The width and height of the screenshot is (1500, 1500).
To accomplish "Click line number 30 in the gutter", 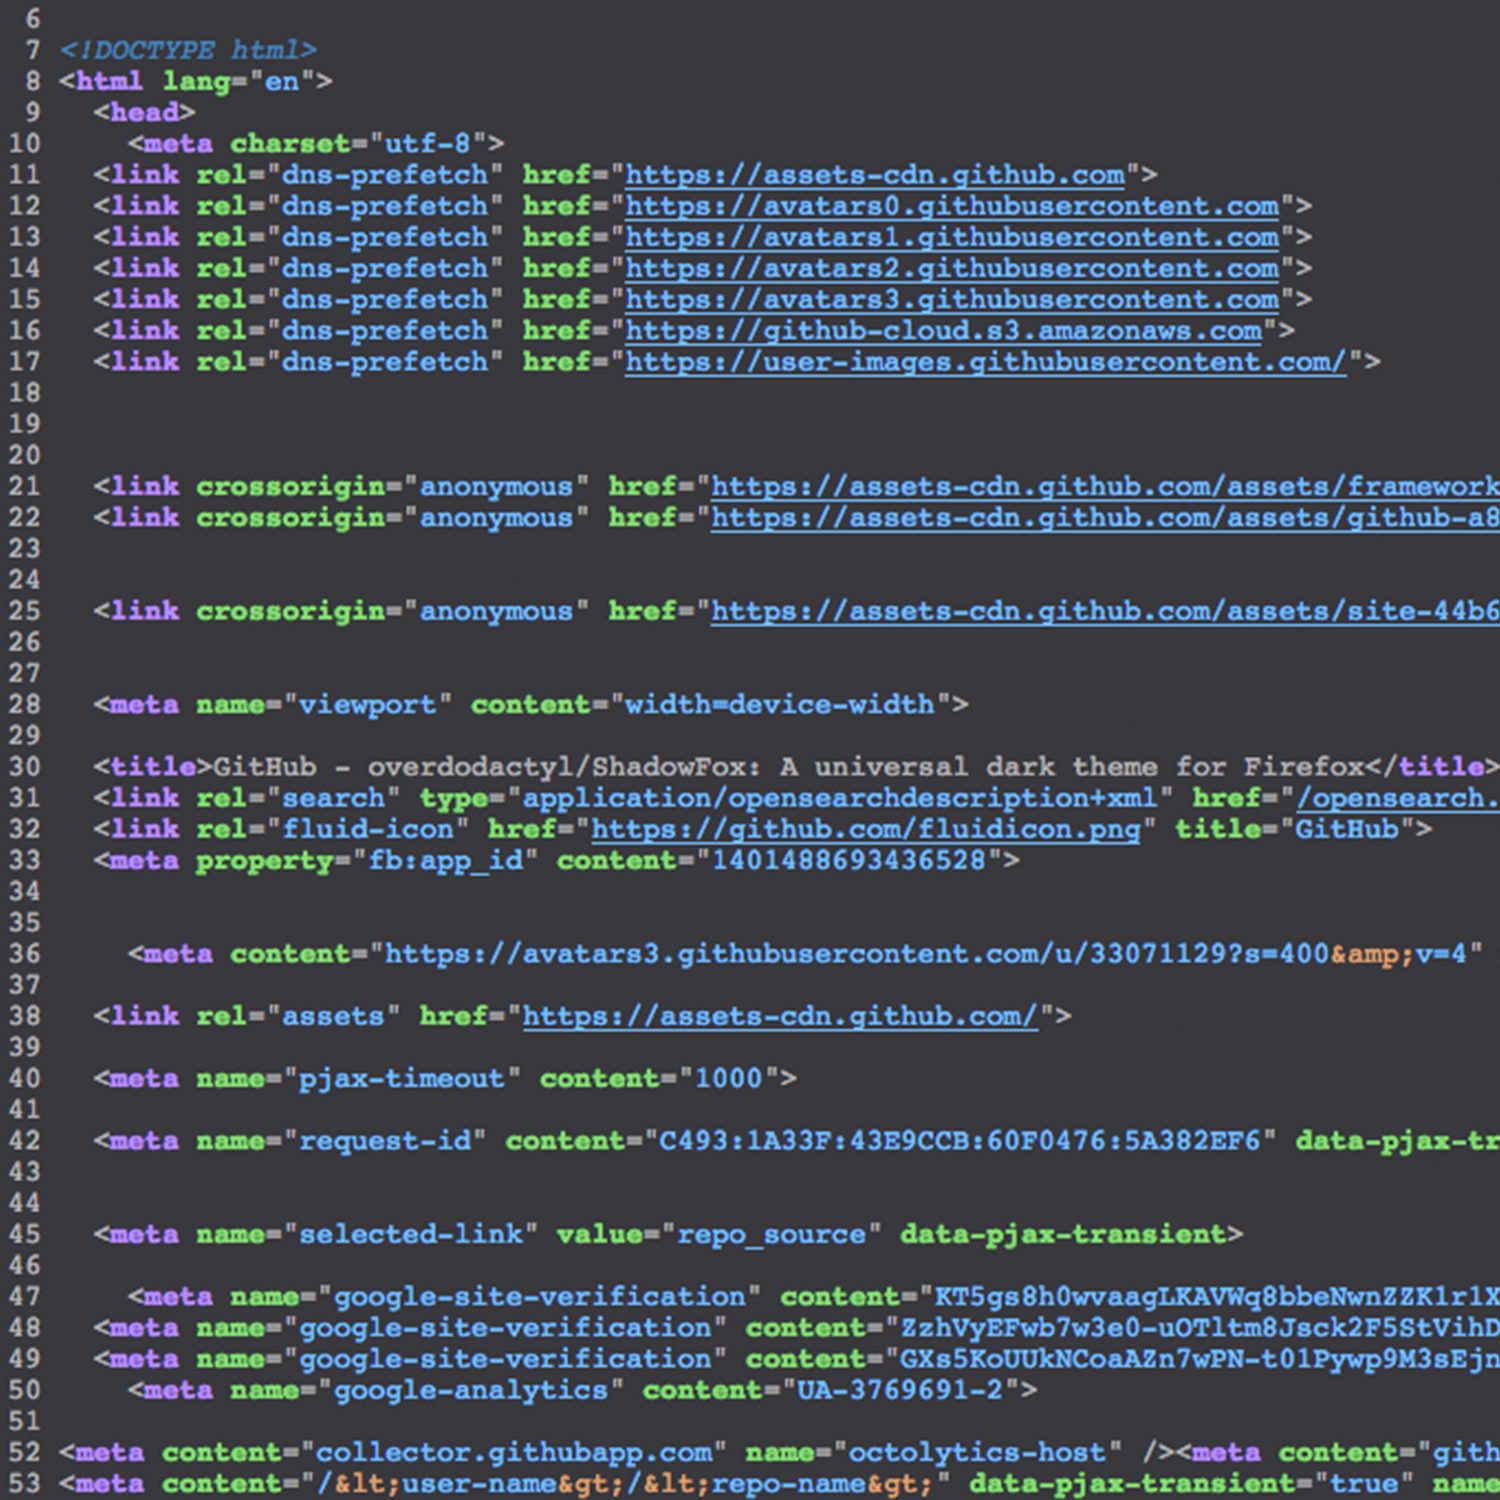I will [x=25, y=767].
